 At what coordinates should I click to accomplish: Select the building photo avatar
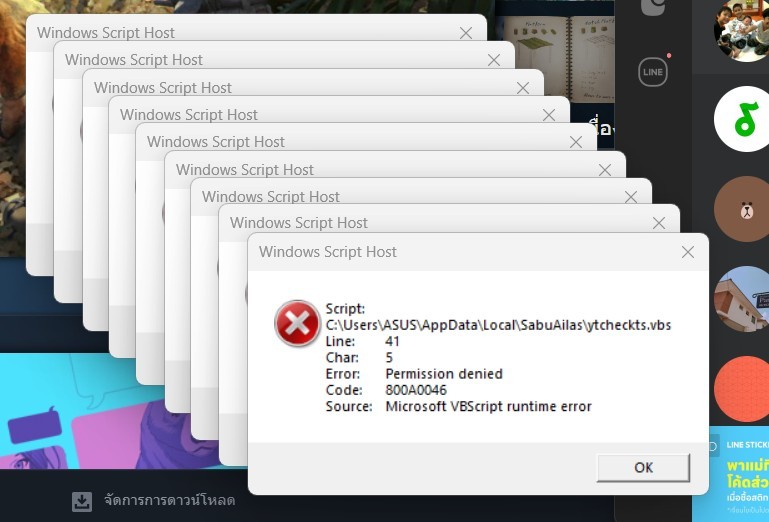(x=743, y=299)
